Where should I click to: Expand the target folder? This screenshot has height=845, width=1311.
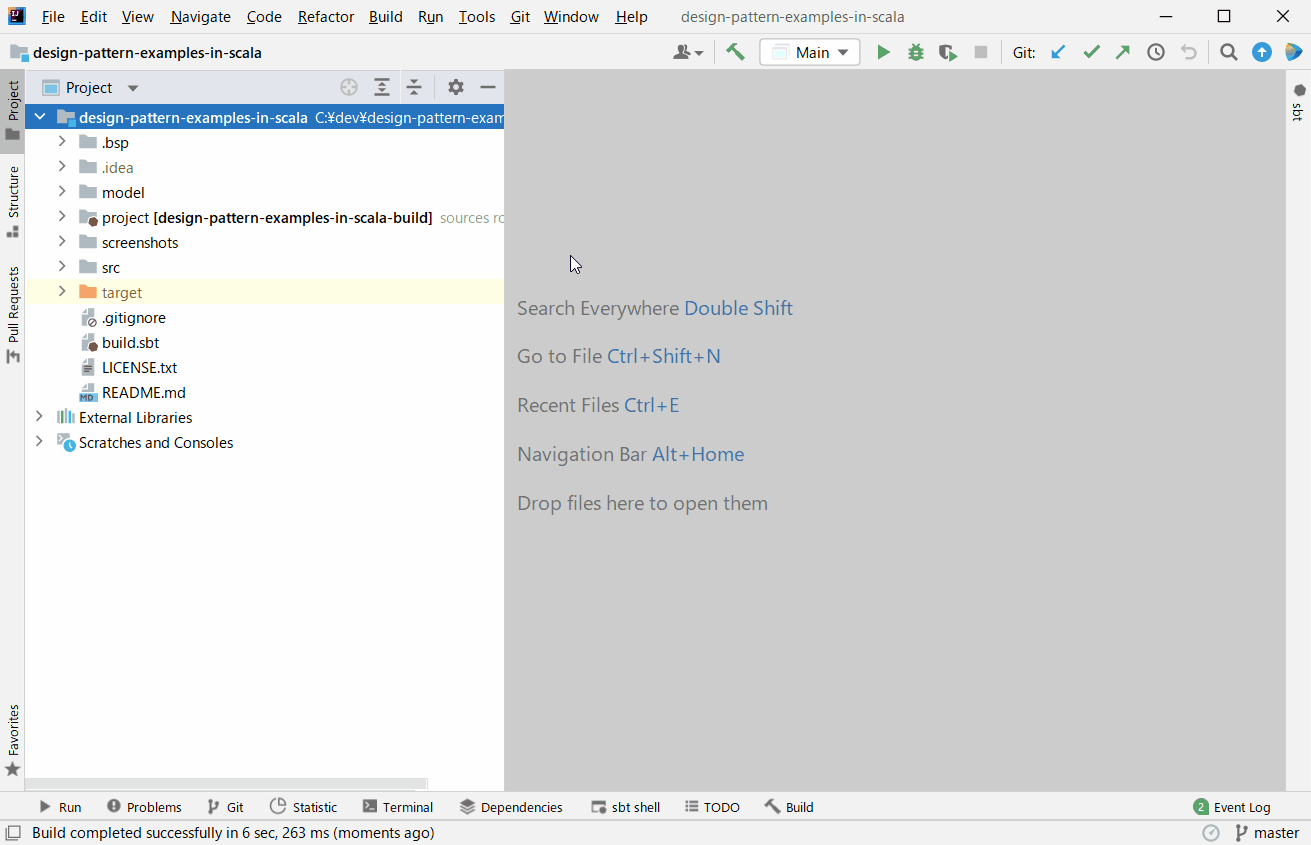click(62, 292)
